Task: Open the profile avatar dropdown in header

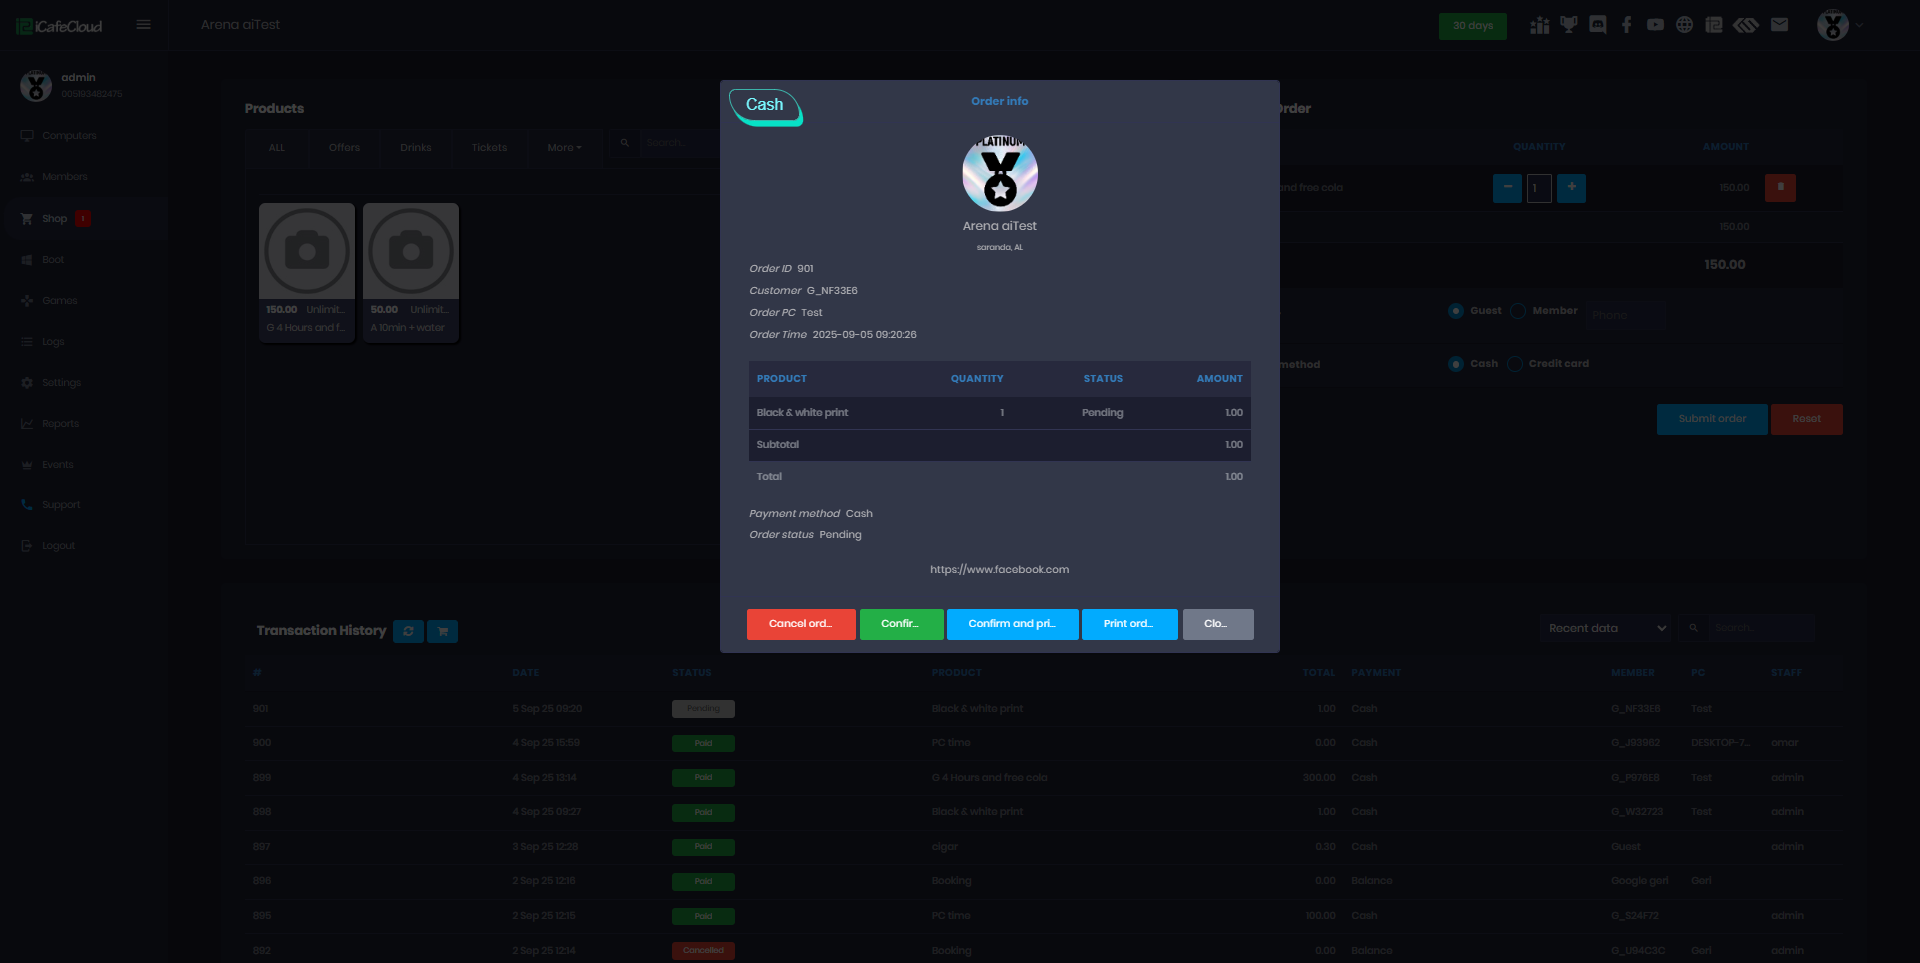Action: [1840, 25]
